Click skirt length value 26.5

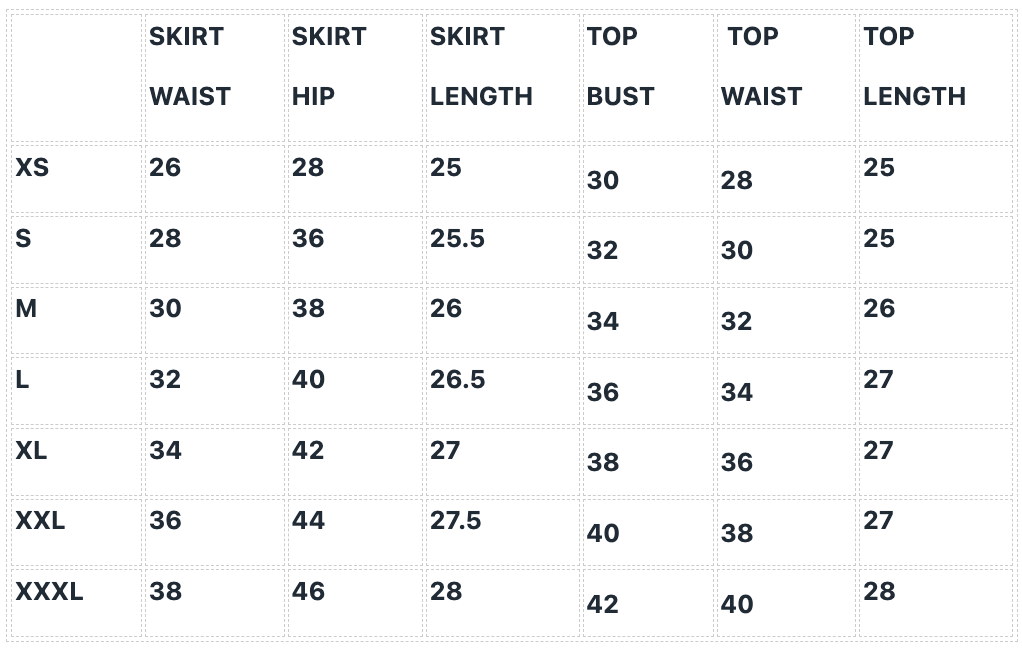click(458, 379)
